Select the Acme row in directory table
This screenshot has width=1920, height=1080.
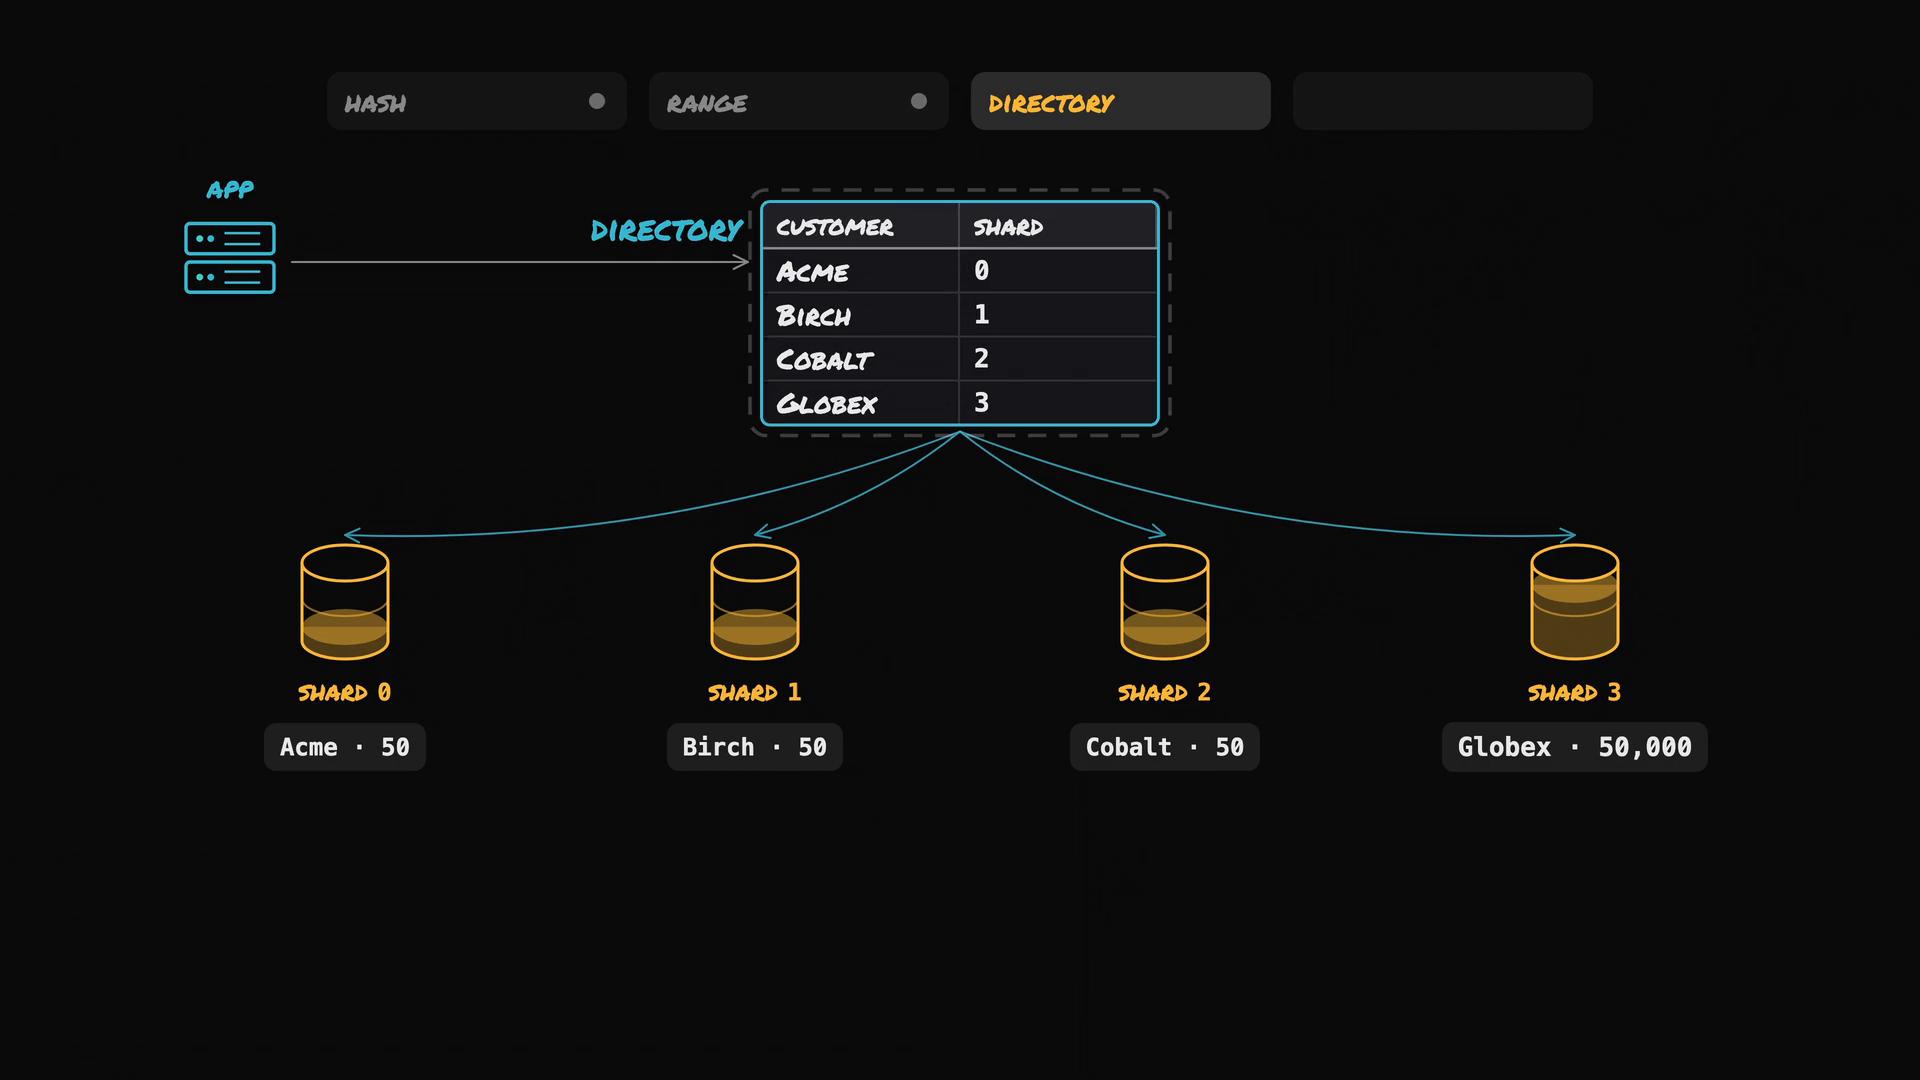coord(960,271)
